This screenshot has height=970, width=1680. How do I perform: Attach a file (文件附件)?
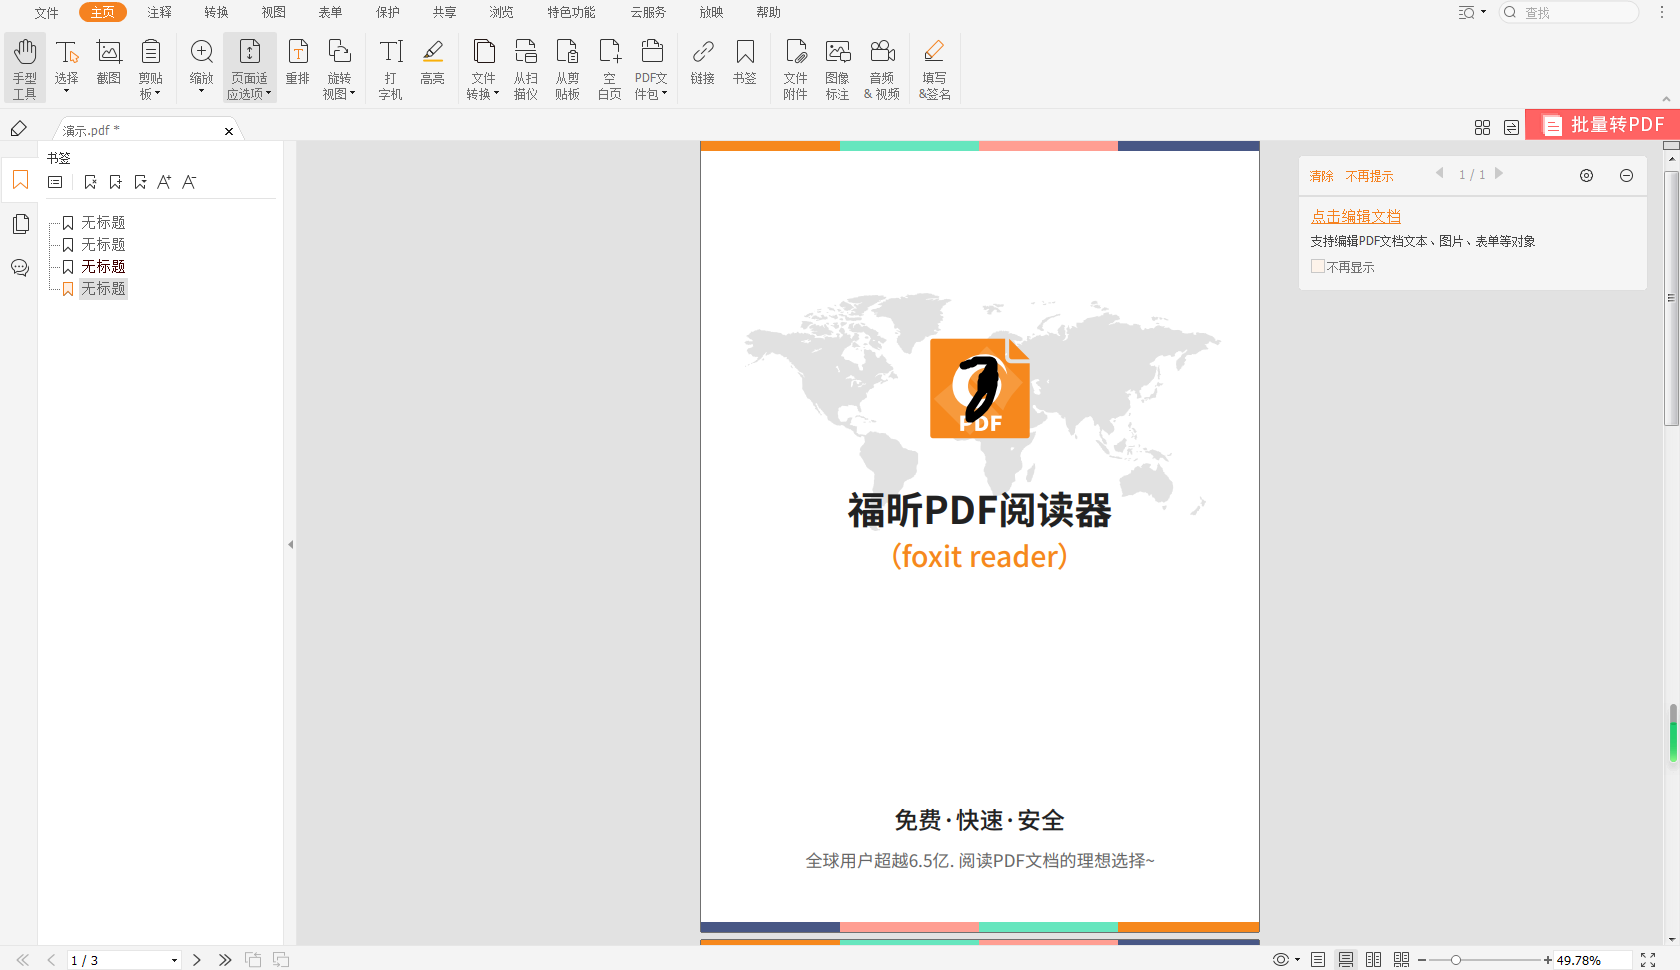coord(795,68)
